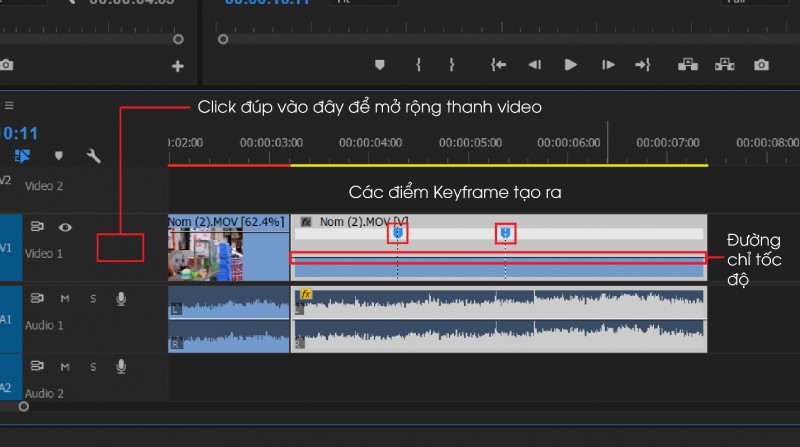
Task: Enable voice-over record on Audio 1
Action: 121,299
